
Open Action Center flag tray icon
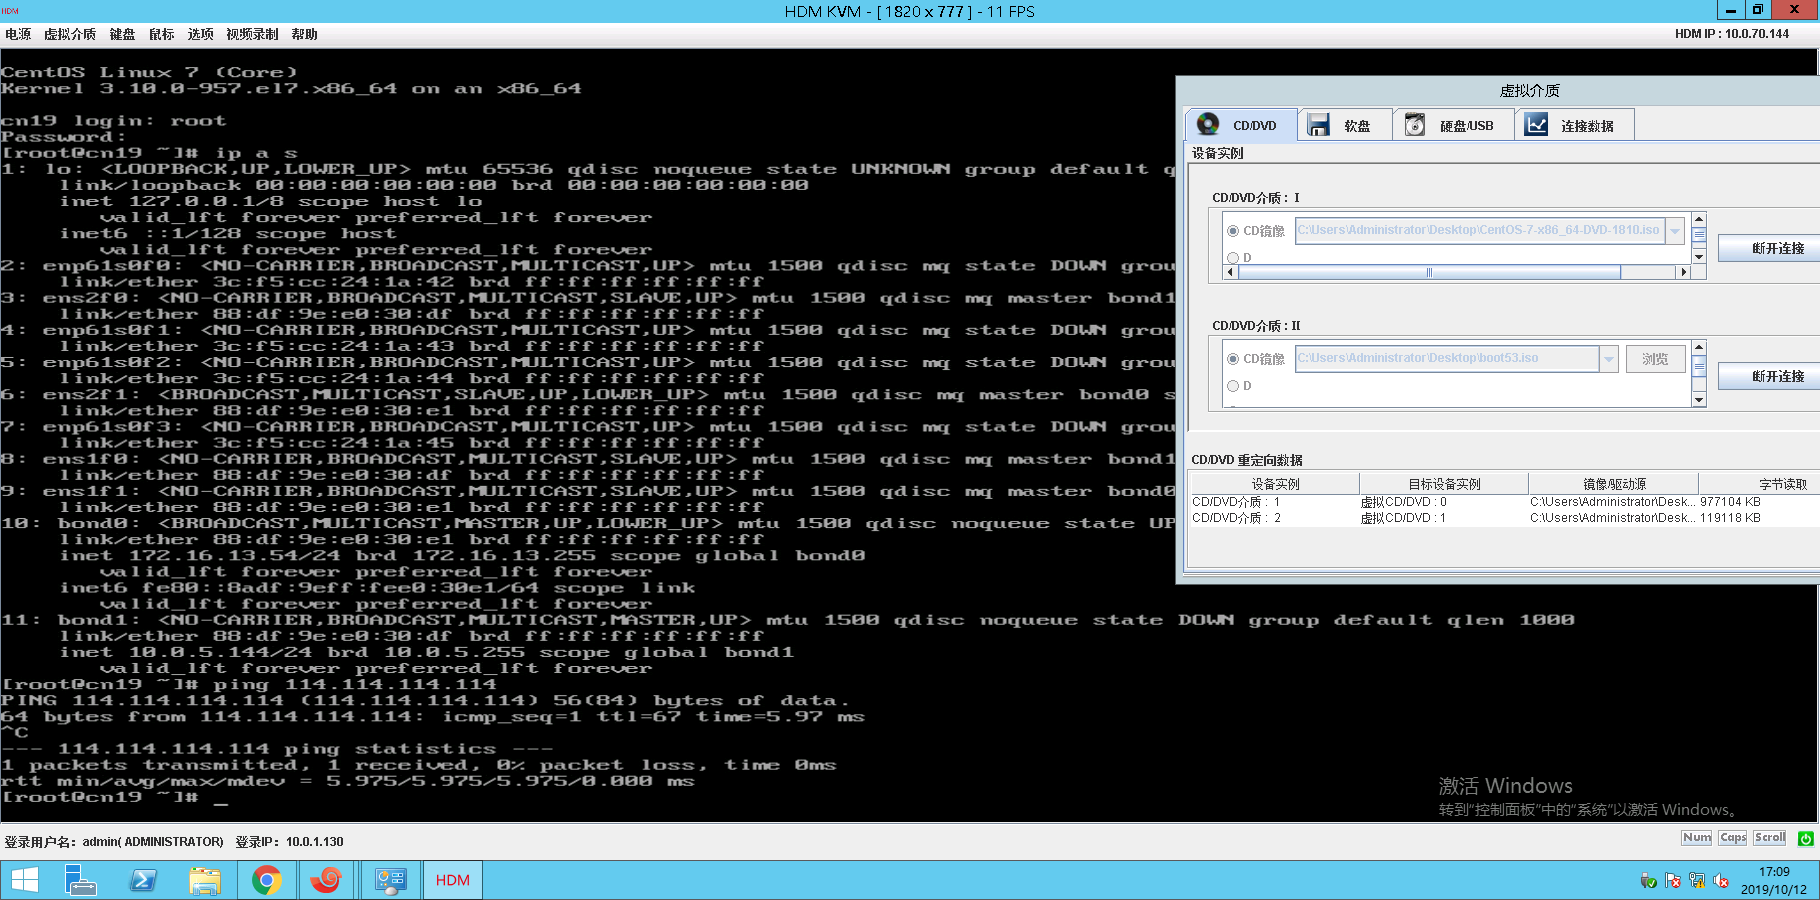[1673, 880]
